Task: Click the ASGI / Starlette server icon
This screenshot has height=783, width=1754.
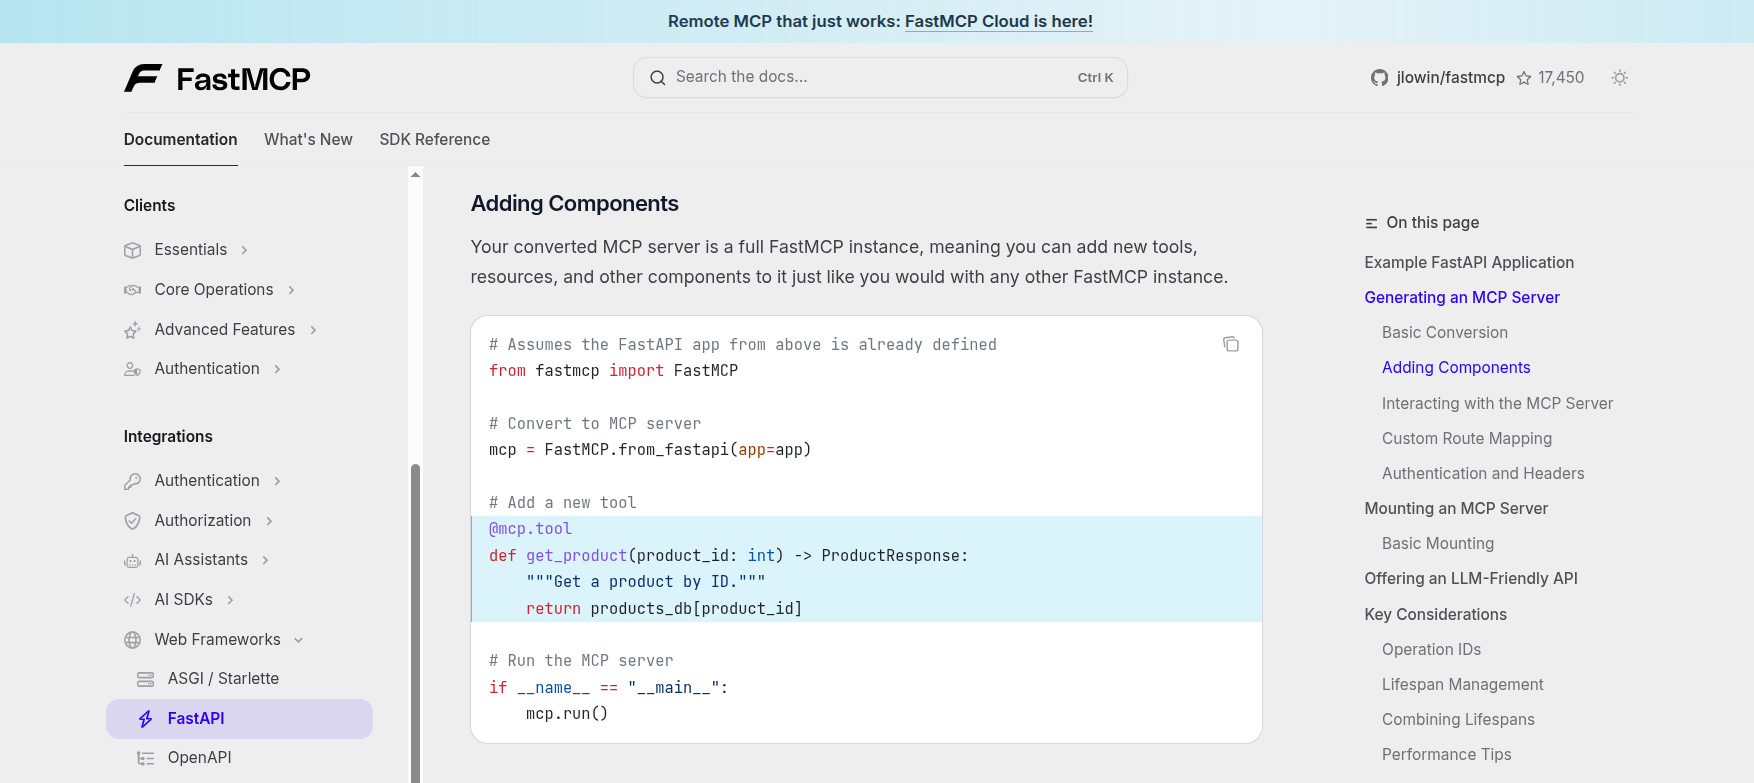Action: tap(146, 679)
